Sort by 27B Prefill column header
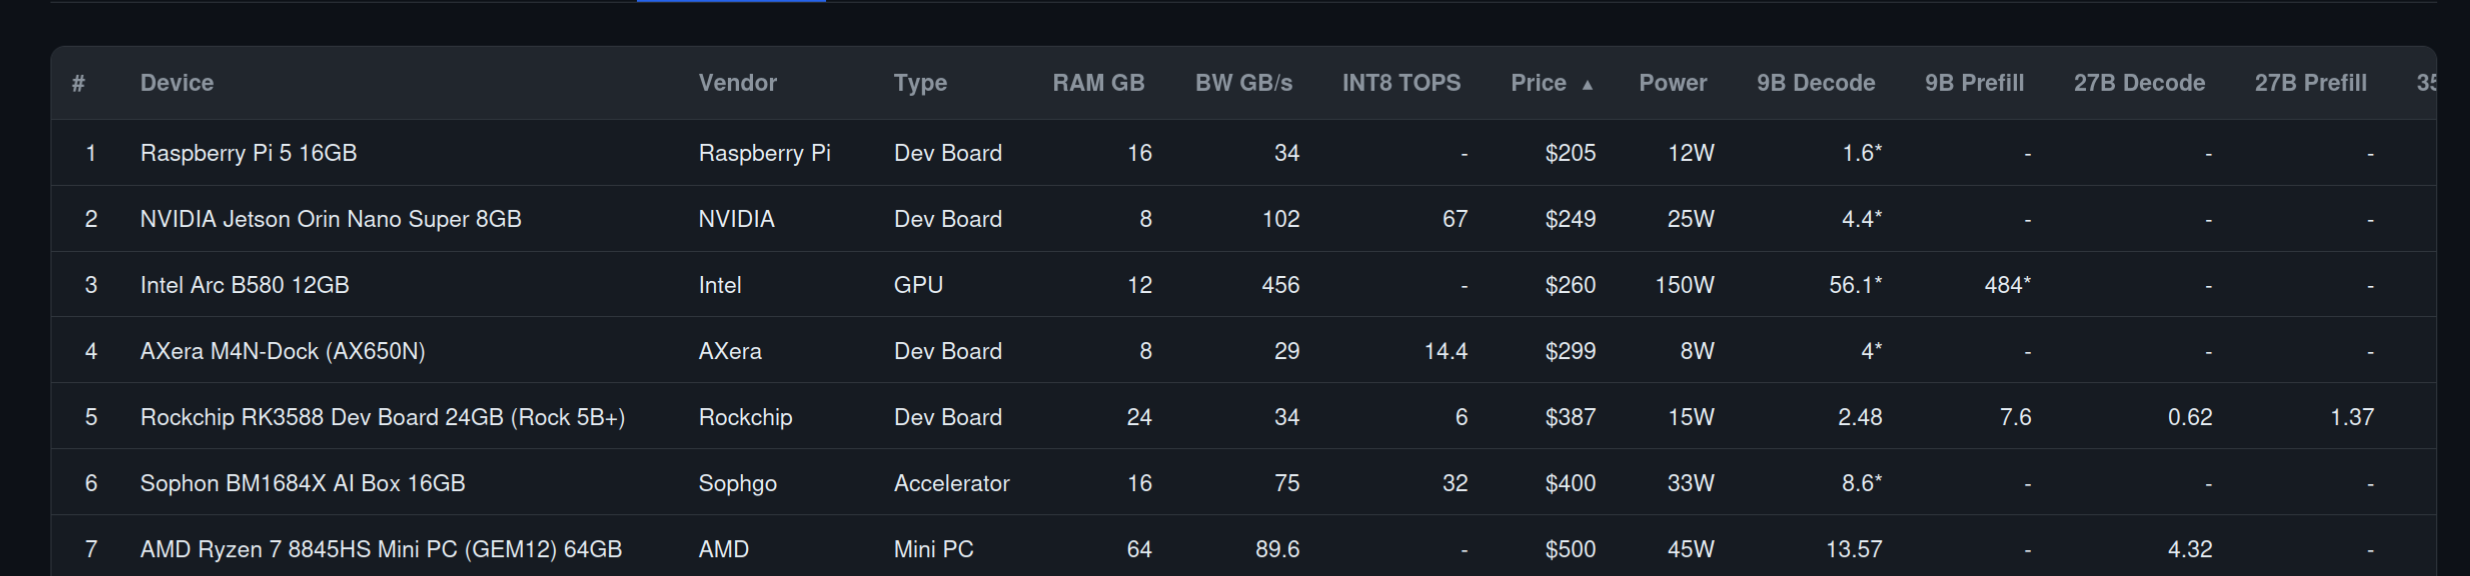 click(2310, 83)
